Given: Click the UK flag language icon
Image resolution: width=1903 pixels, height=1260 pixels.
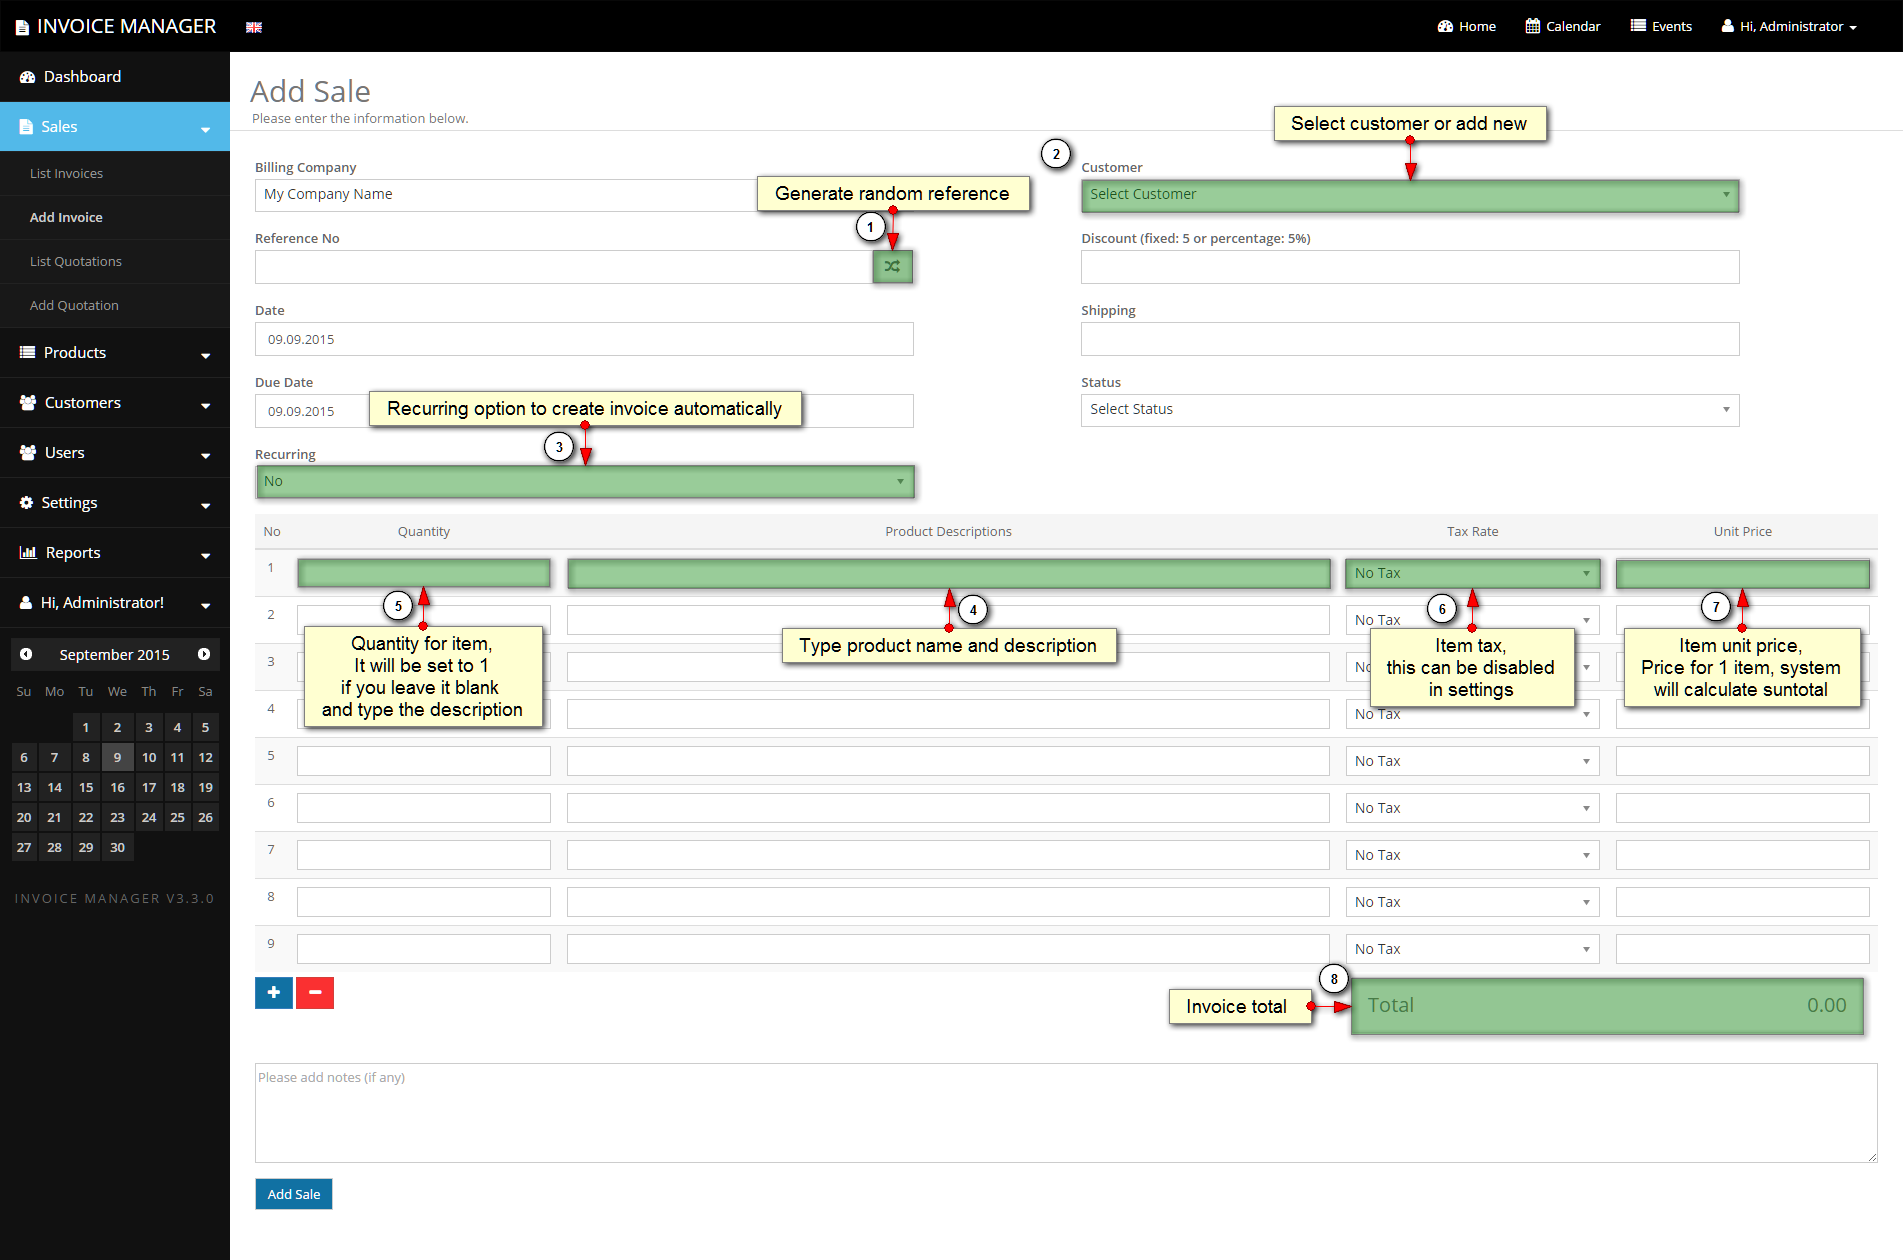Looking at the screenshot, I should tap(254, 27).
